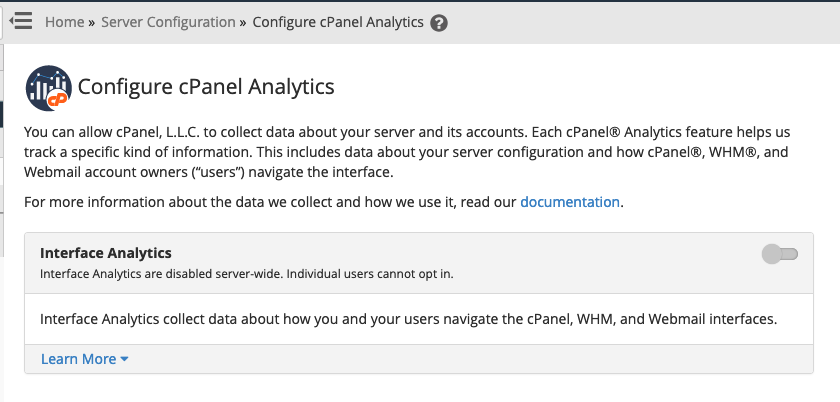Open the help question mark icon
Screen dimensions: 840x402
click(438, 22)
